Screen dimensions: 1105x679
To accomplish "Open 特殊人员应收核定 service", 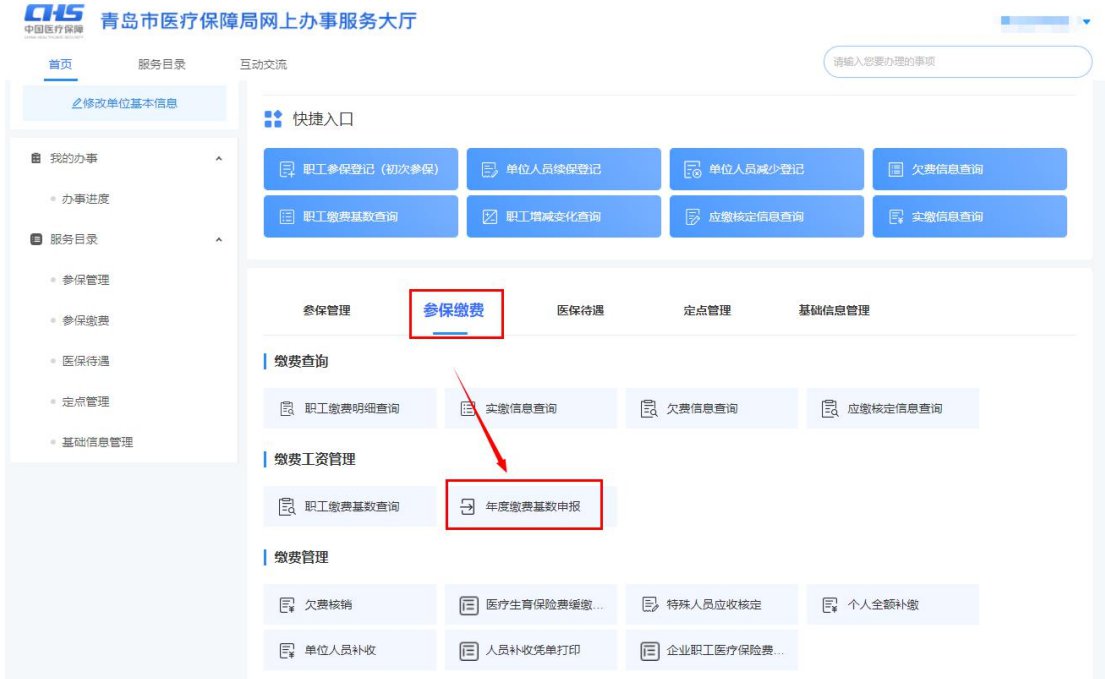I will point(712,605).
